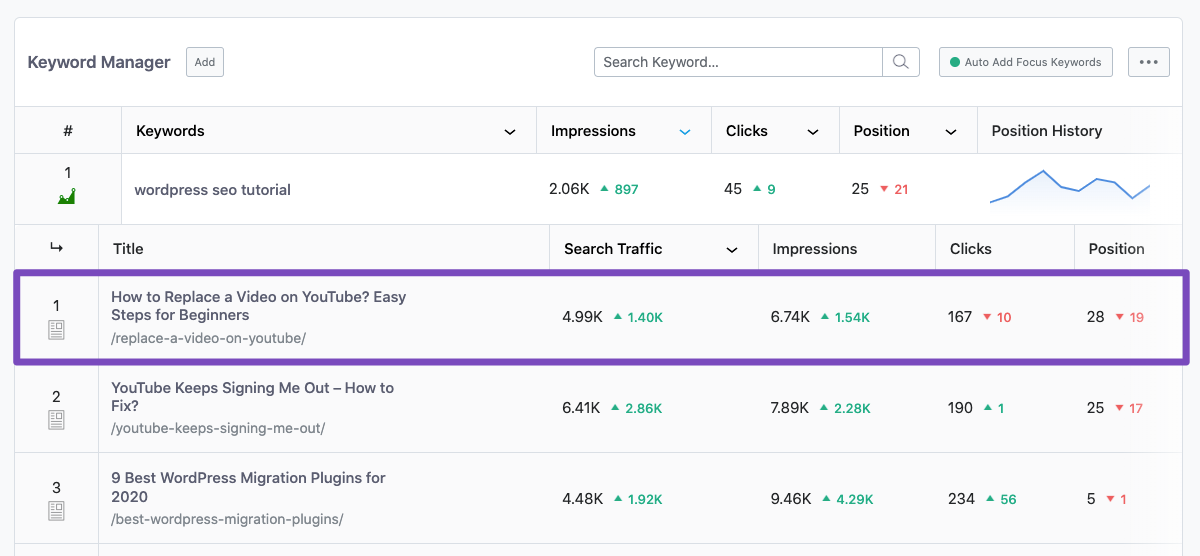The height and width of the screenshot is (556, 1200).
Task: Open the Position column sort dropdown
Action: coord(951,132)
